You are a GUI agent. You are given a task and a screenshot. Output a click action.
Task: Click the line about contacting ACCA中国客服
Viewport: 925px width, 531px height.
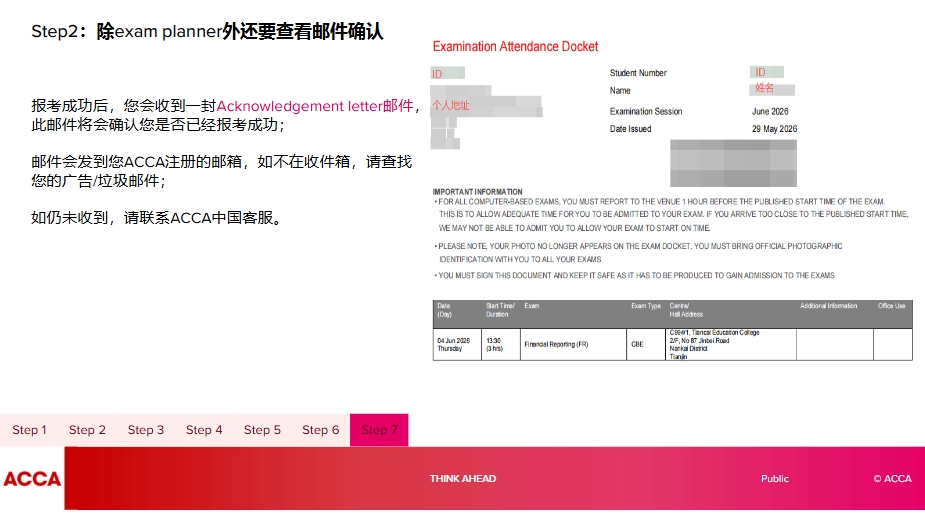[158, 218]
